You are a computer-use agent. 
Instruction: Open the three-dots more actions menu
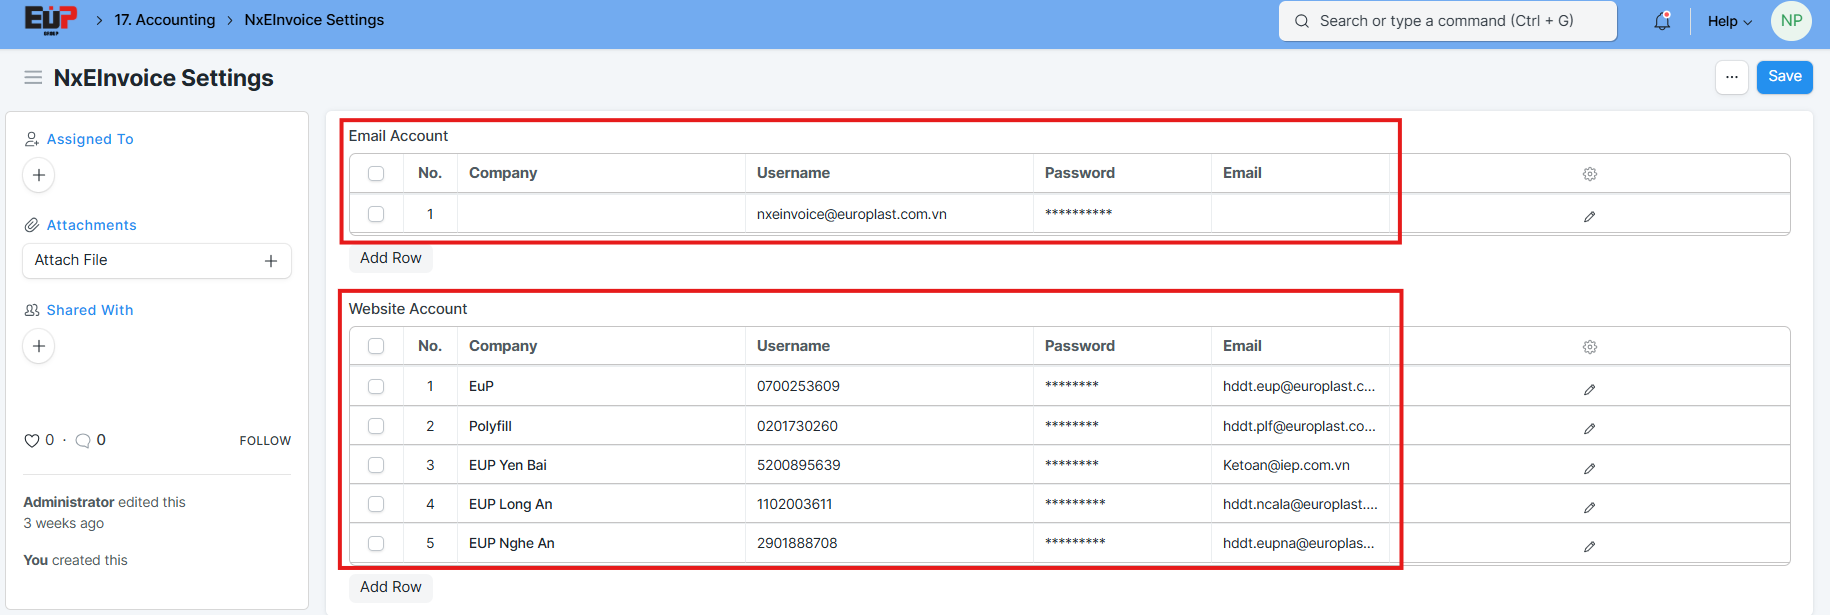1731,77
